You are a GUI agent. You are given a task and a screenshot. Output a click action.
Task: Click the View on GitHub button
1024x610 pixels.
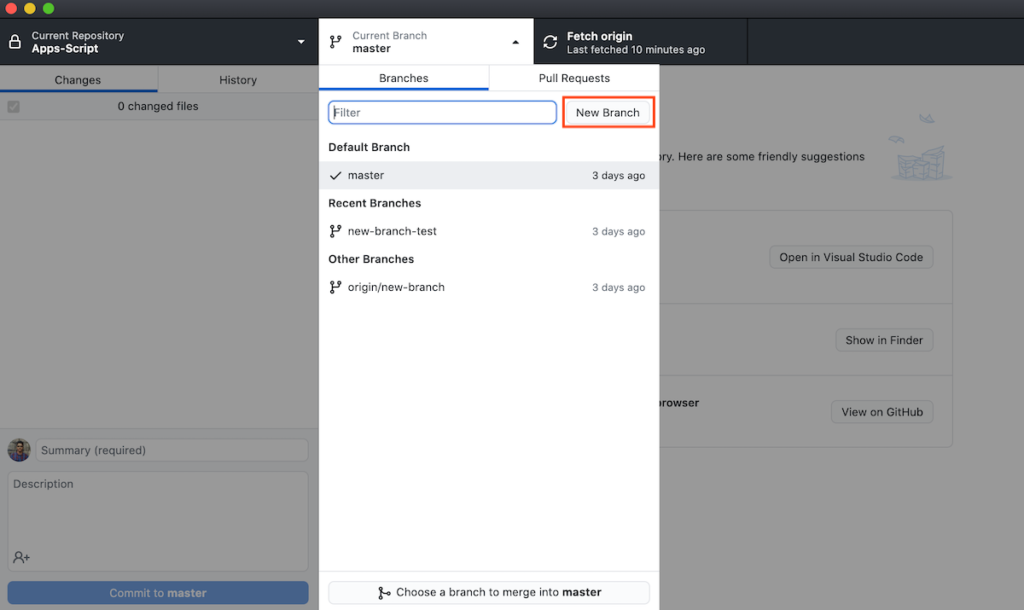tap(882, 412)
